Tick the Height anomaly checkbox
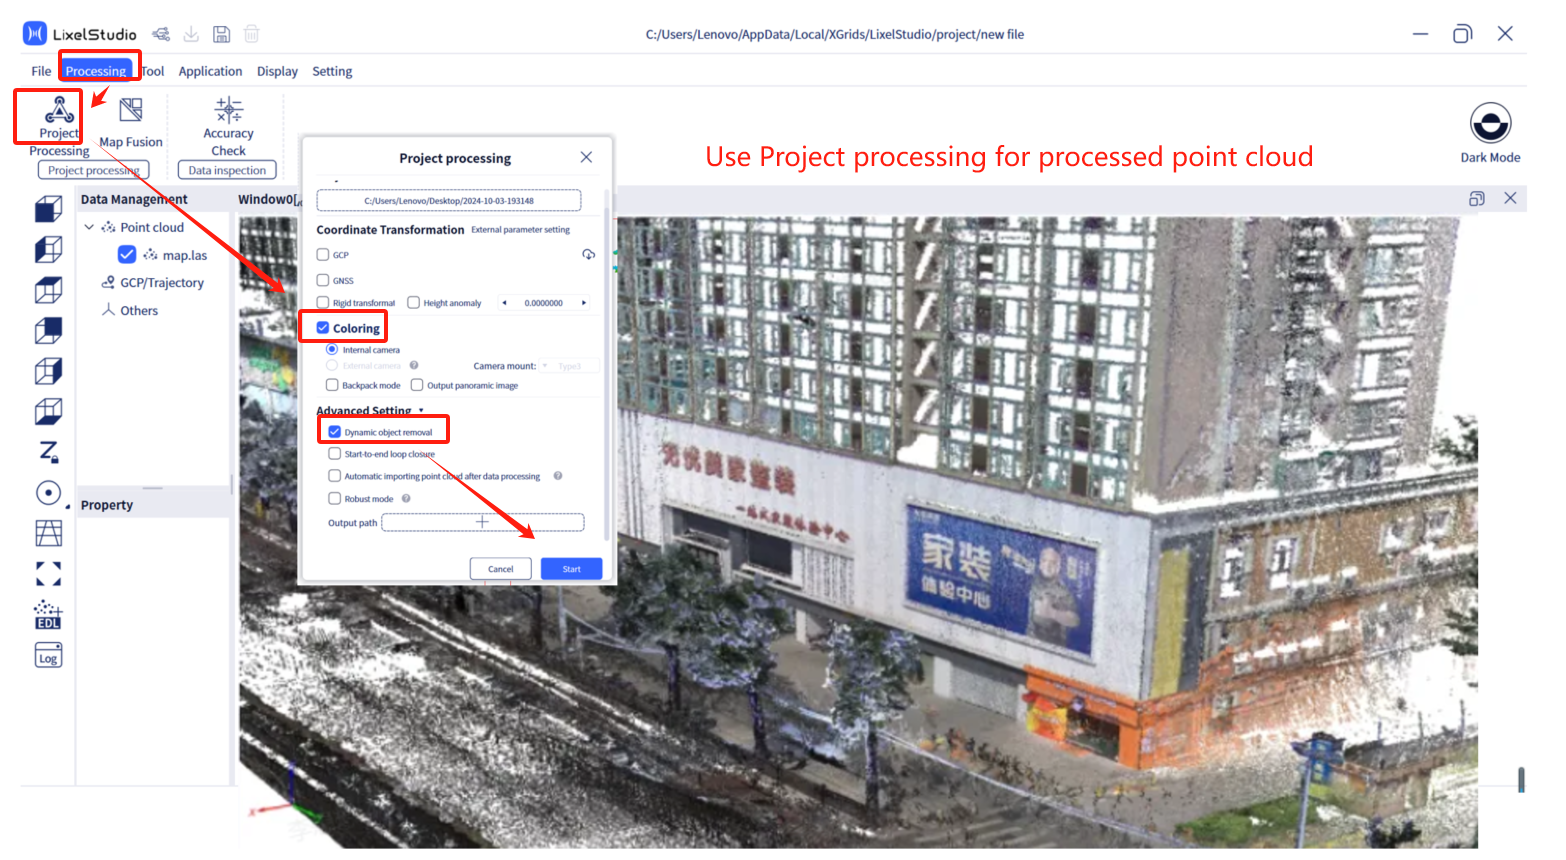The image size is (1566, 860). 413,302
